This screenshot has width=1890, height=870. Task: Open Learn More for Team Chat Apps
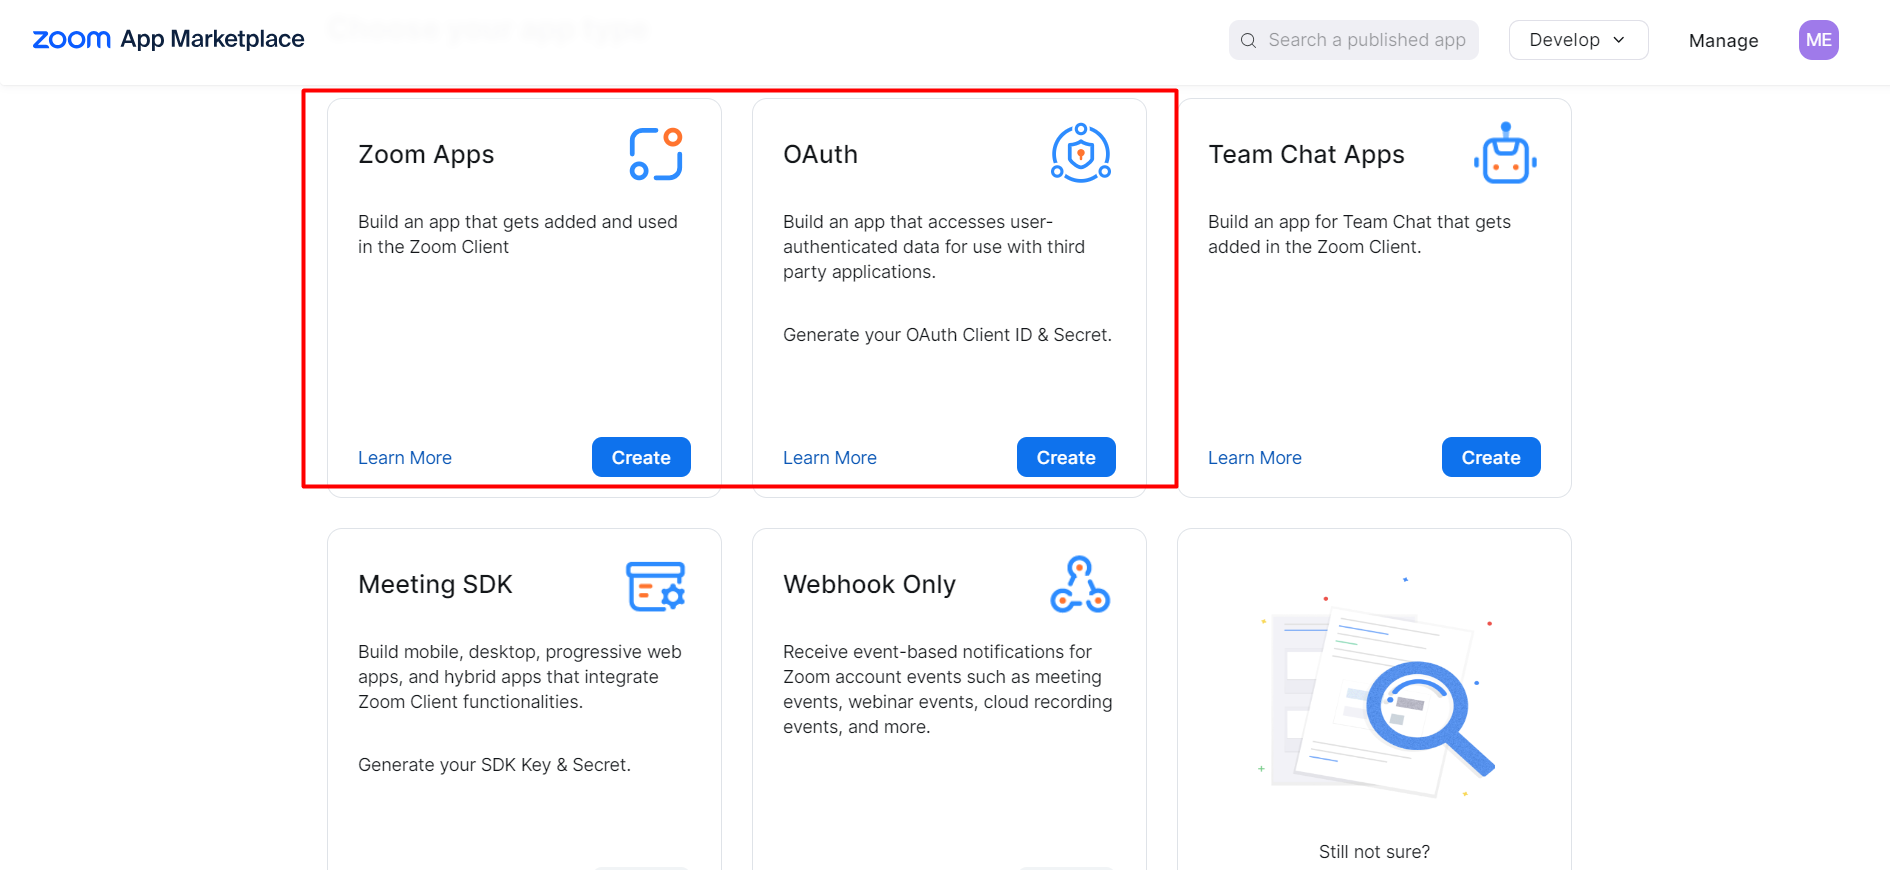pyautogui.click(x=1255, y=458)
